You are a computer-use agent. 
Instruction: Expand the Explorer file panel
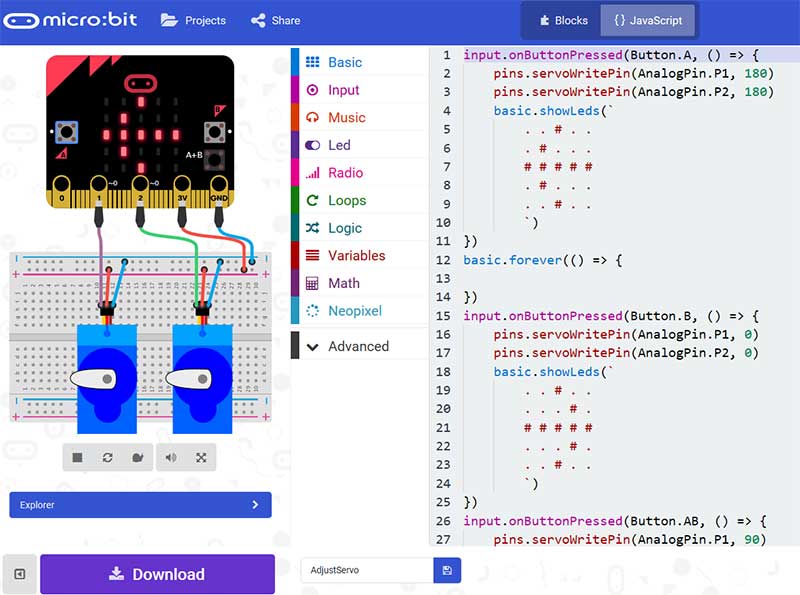point(140,505)
